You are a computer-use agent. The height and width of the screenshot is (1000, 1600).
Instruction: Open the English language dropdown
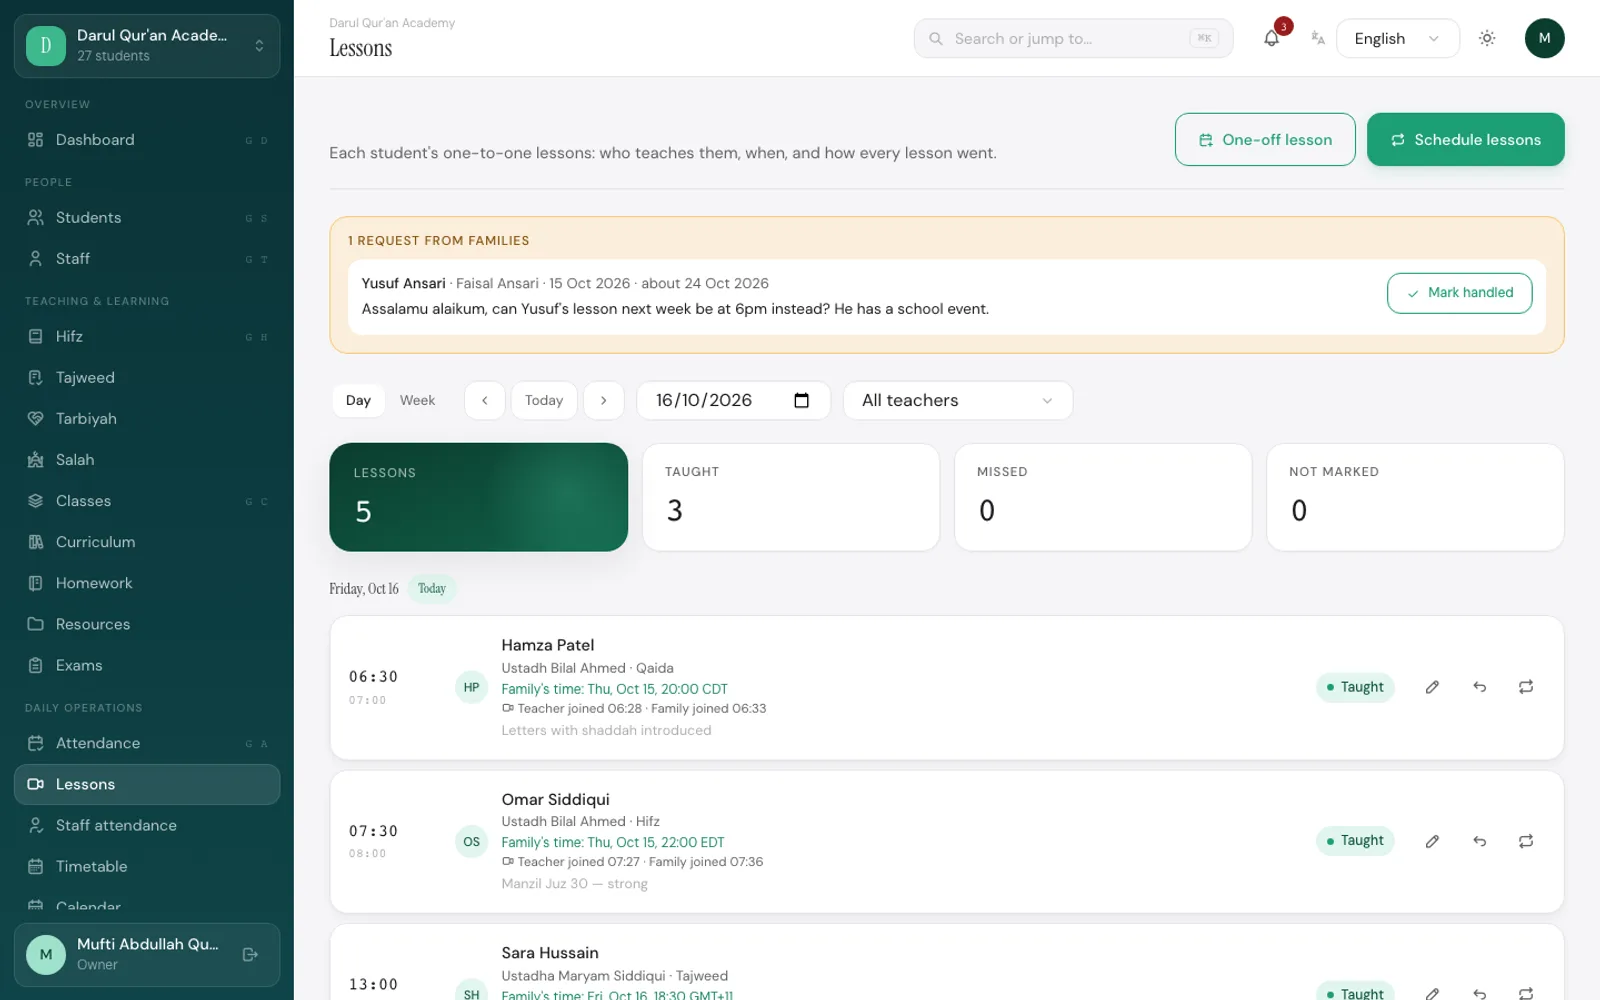(x=1397, y=38)
